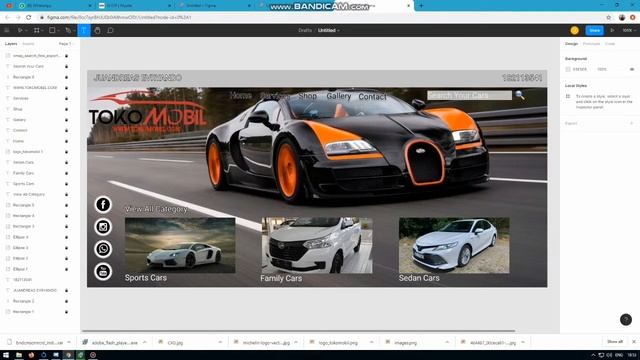Click the browser reload icon
640x360 pixels.
click(29, 17)
